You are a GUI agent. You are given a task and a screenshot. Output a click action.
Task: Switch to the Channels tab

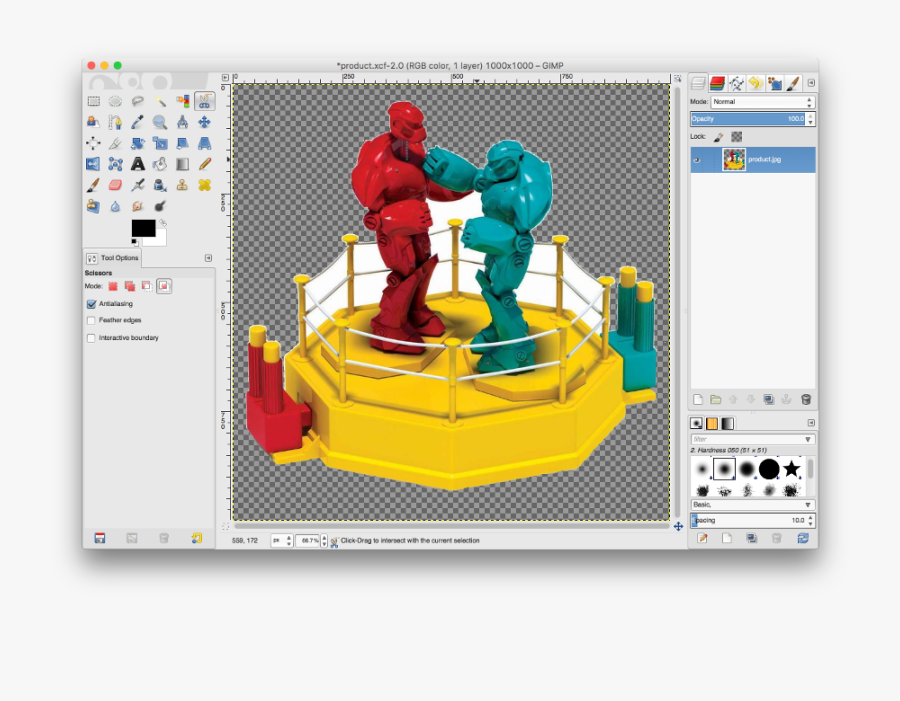tap(717, 83)
